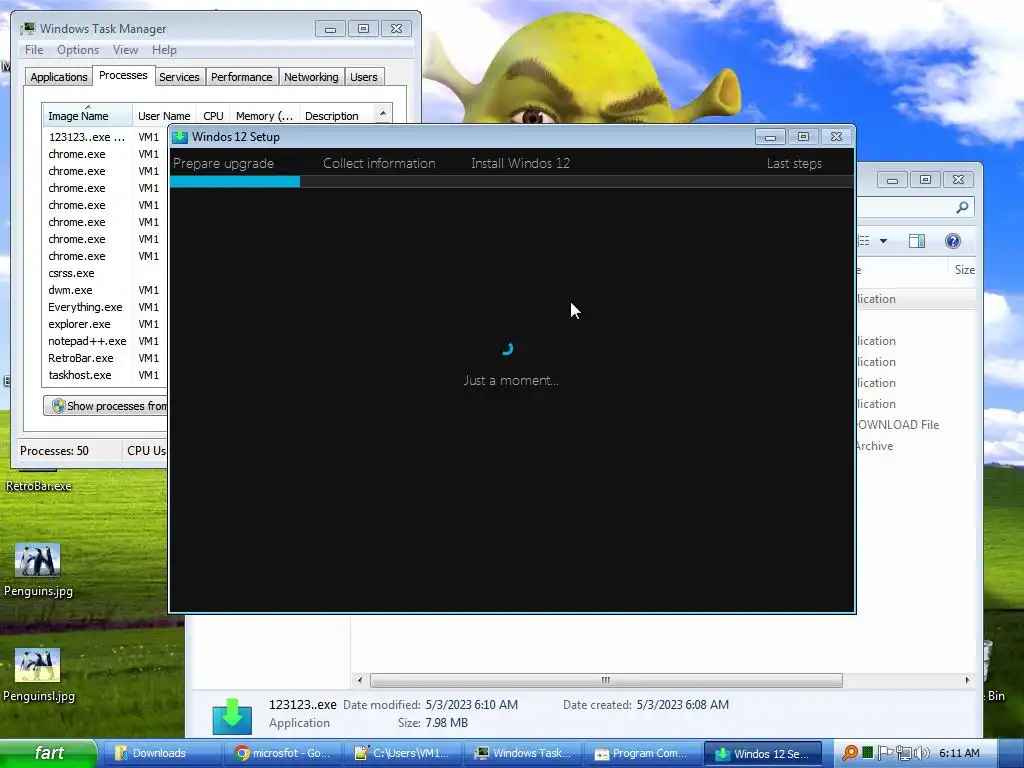Click the 123123..exe file icon in details pane
Image resolution: width=1024 pixels, height=768 pixels.
tap(232, 716)
